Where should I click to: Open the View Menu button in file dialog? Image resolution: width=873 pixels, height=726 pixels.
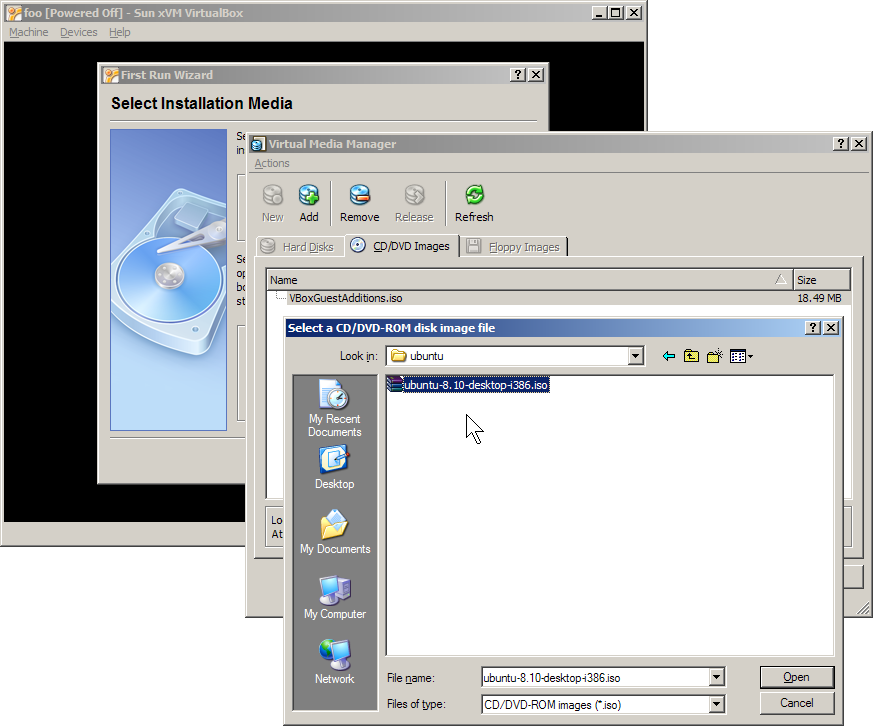pyautogui.click(x=741, y=356)
